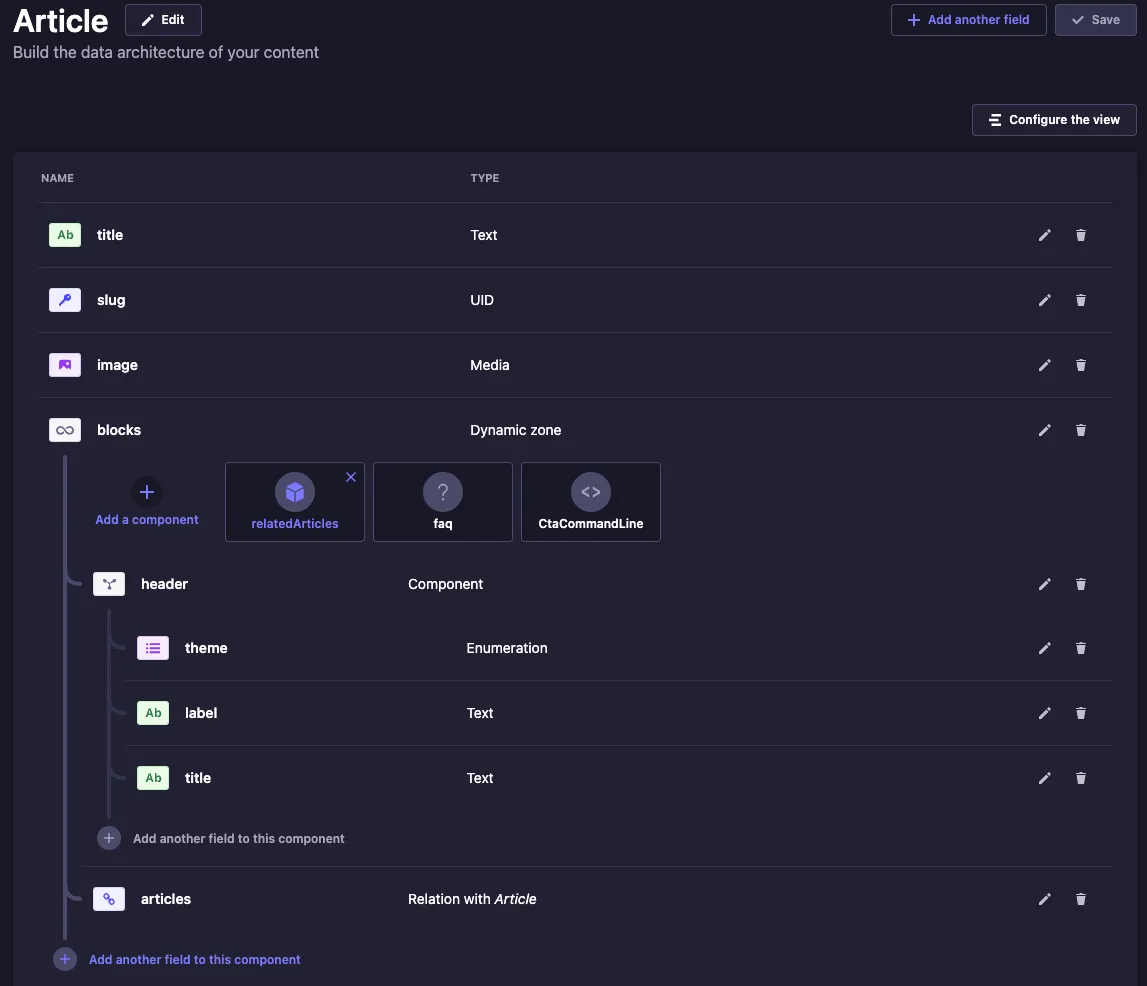Select the relatedArticles component tab

point(295,503)
